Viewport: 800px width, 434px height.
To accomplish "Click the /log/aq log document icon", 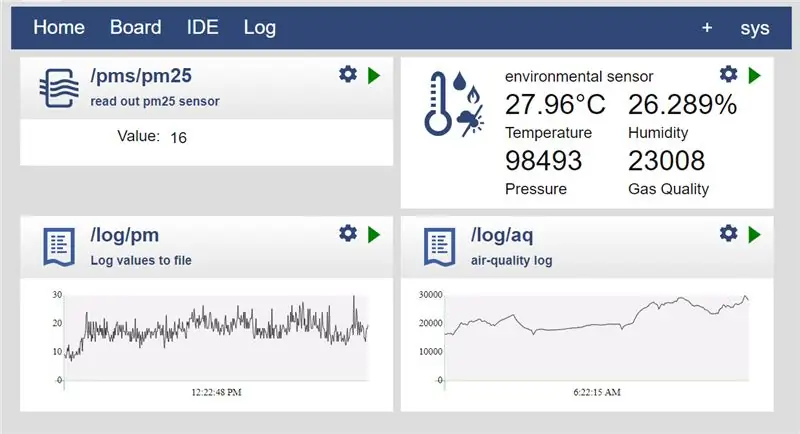I will coord(440,247).
